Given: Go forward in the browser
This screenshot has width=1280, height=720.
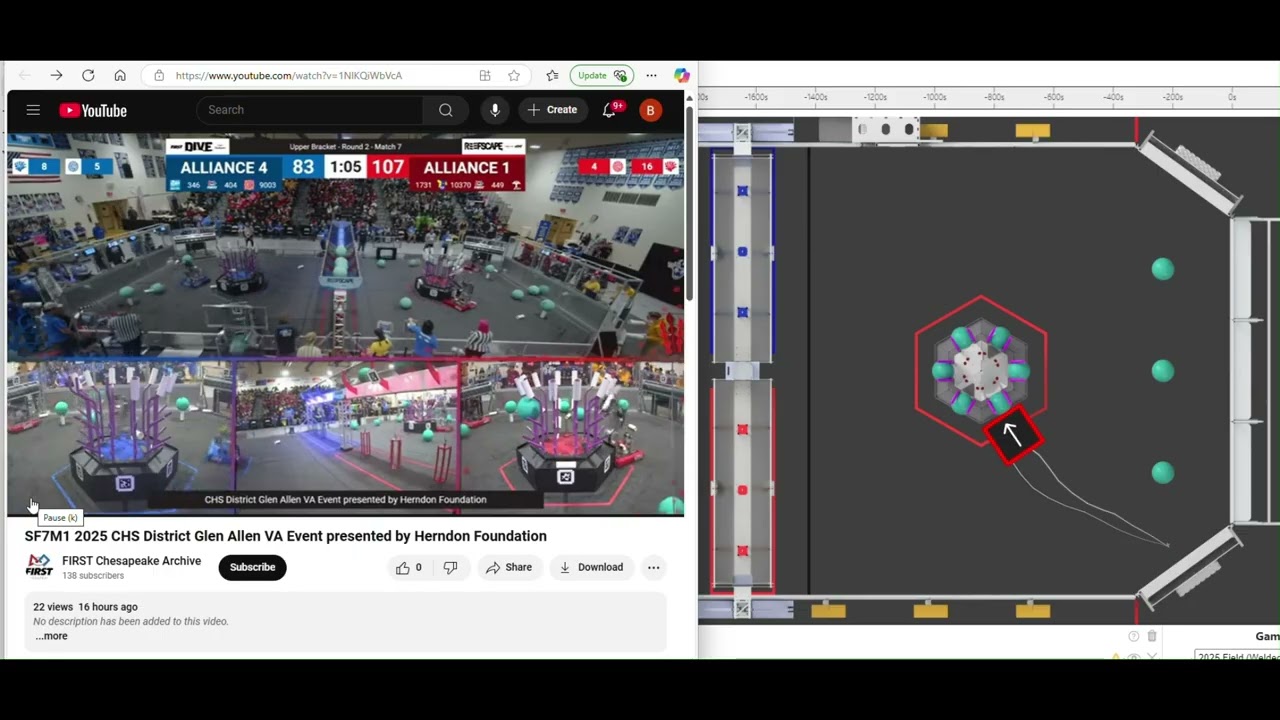Looking at the screenshot, I should tap(56, 75).
